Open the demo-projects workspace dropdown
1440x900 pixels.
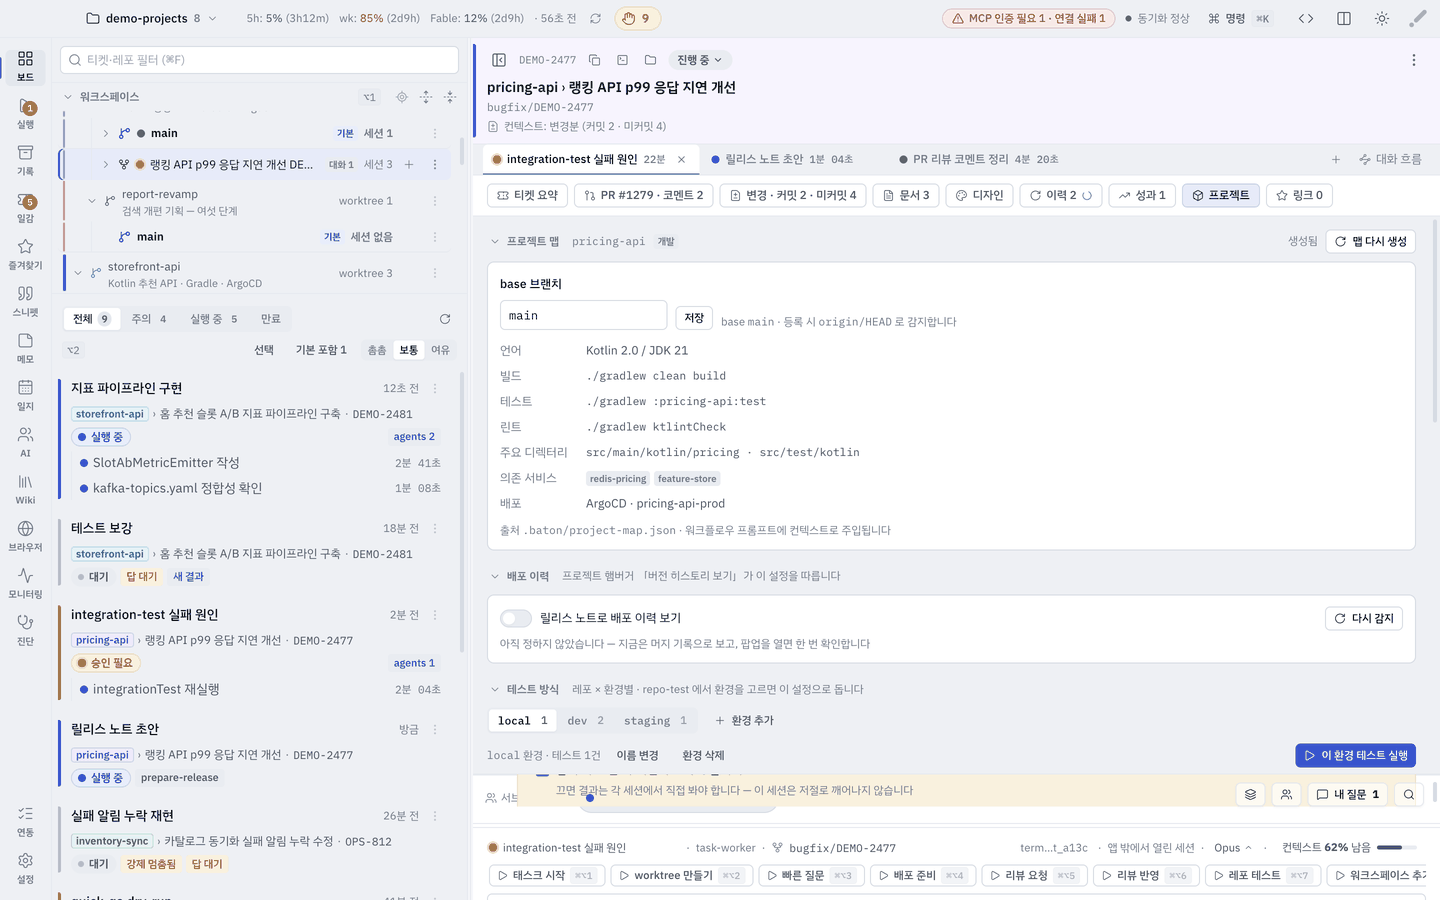point(150,18)
